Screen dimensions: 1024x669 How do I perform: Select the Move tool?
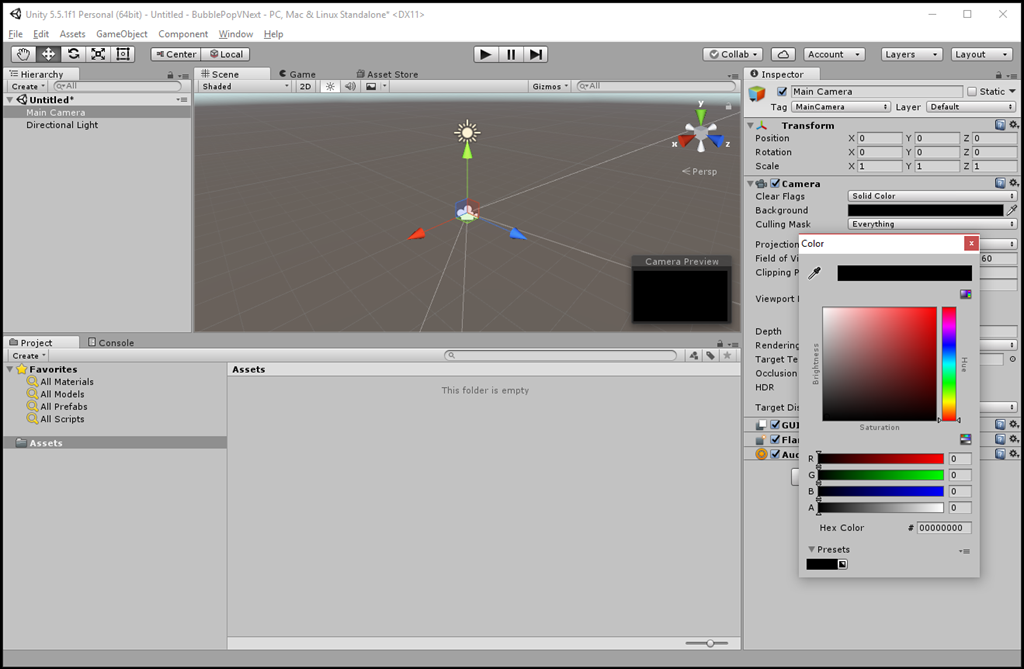[48, 54]
